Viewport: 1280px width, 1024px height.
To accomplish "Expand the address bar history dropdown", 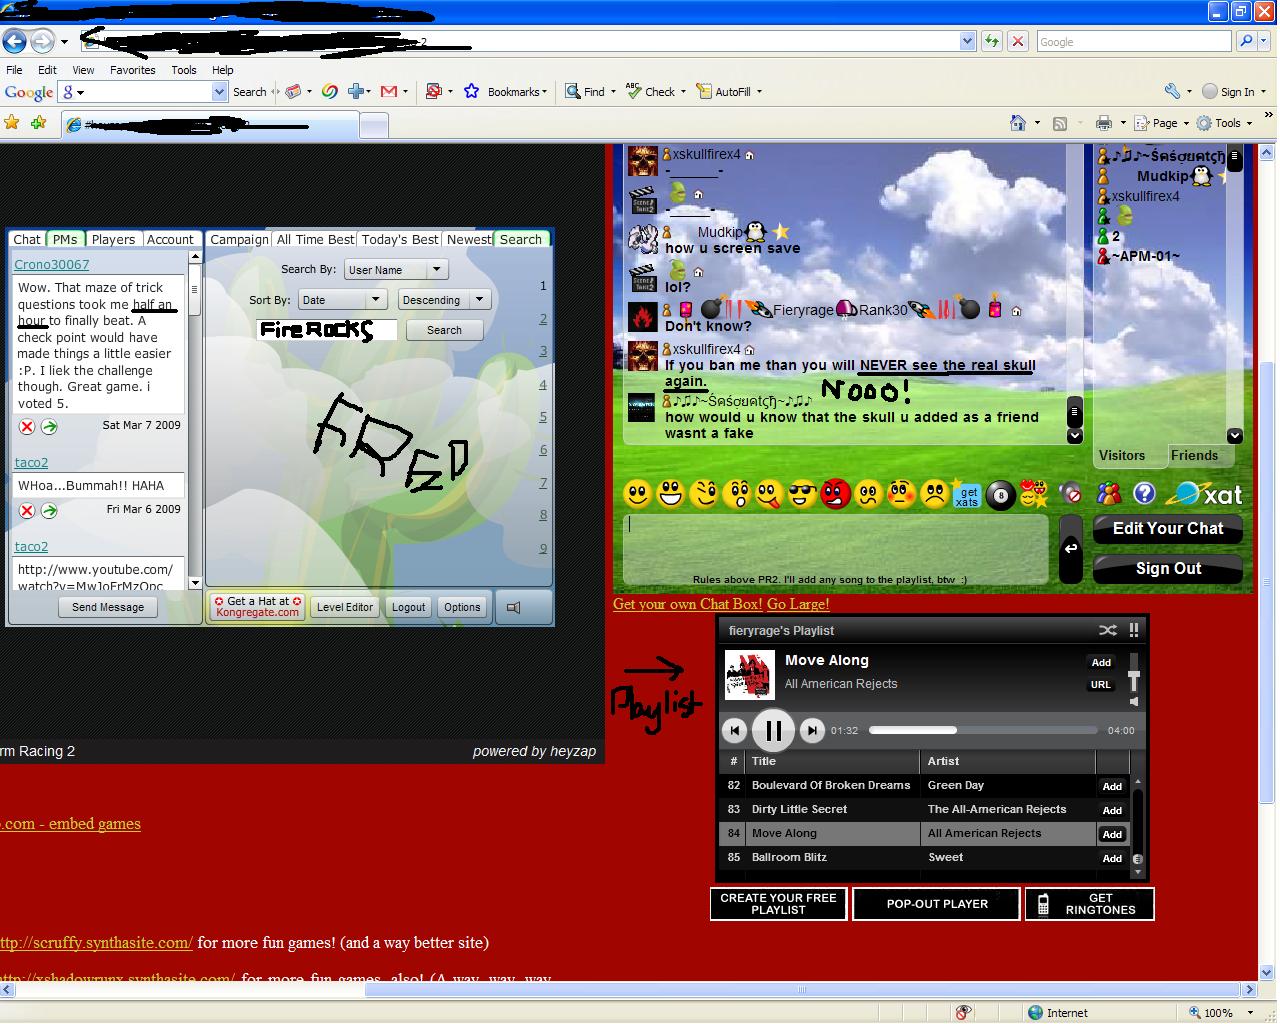I will pos(967,41).
